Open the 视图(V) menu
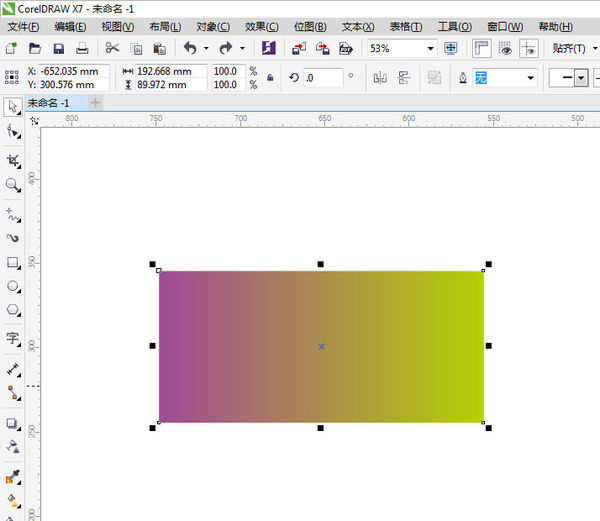The image size is (600, 521). pos(118,27)
